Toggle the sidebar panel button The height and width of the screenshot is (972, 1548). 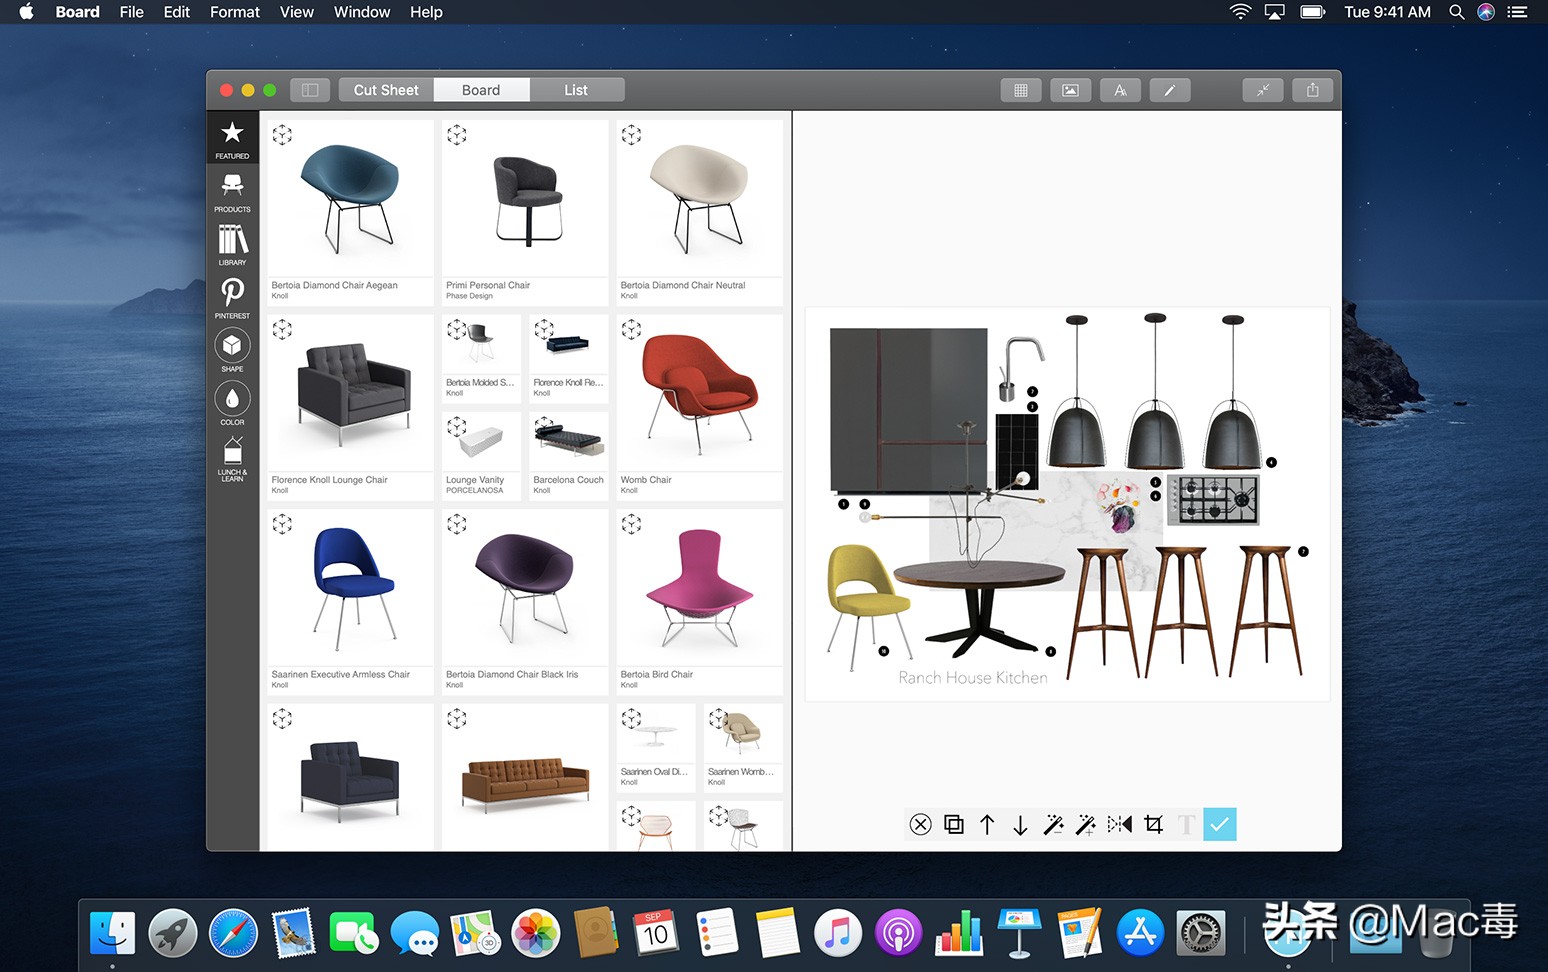coord(310,90)
